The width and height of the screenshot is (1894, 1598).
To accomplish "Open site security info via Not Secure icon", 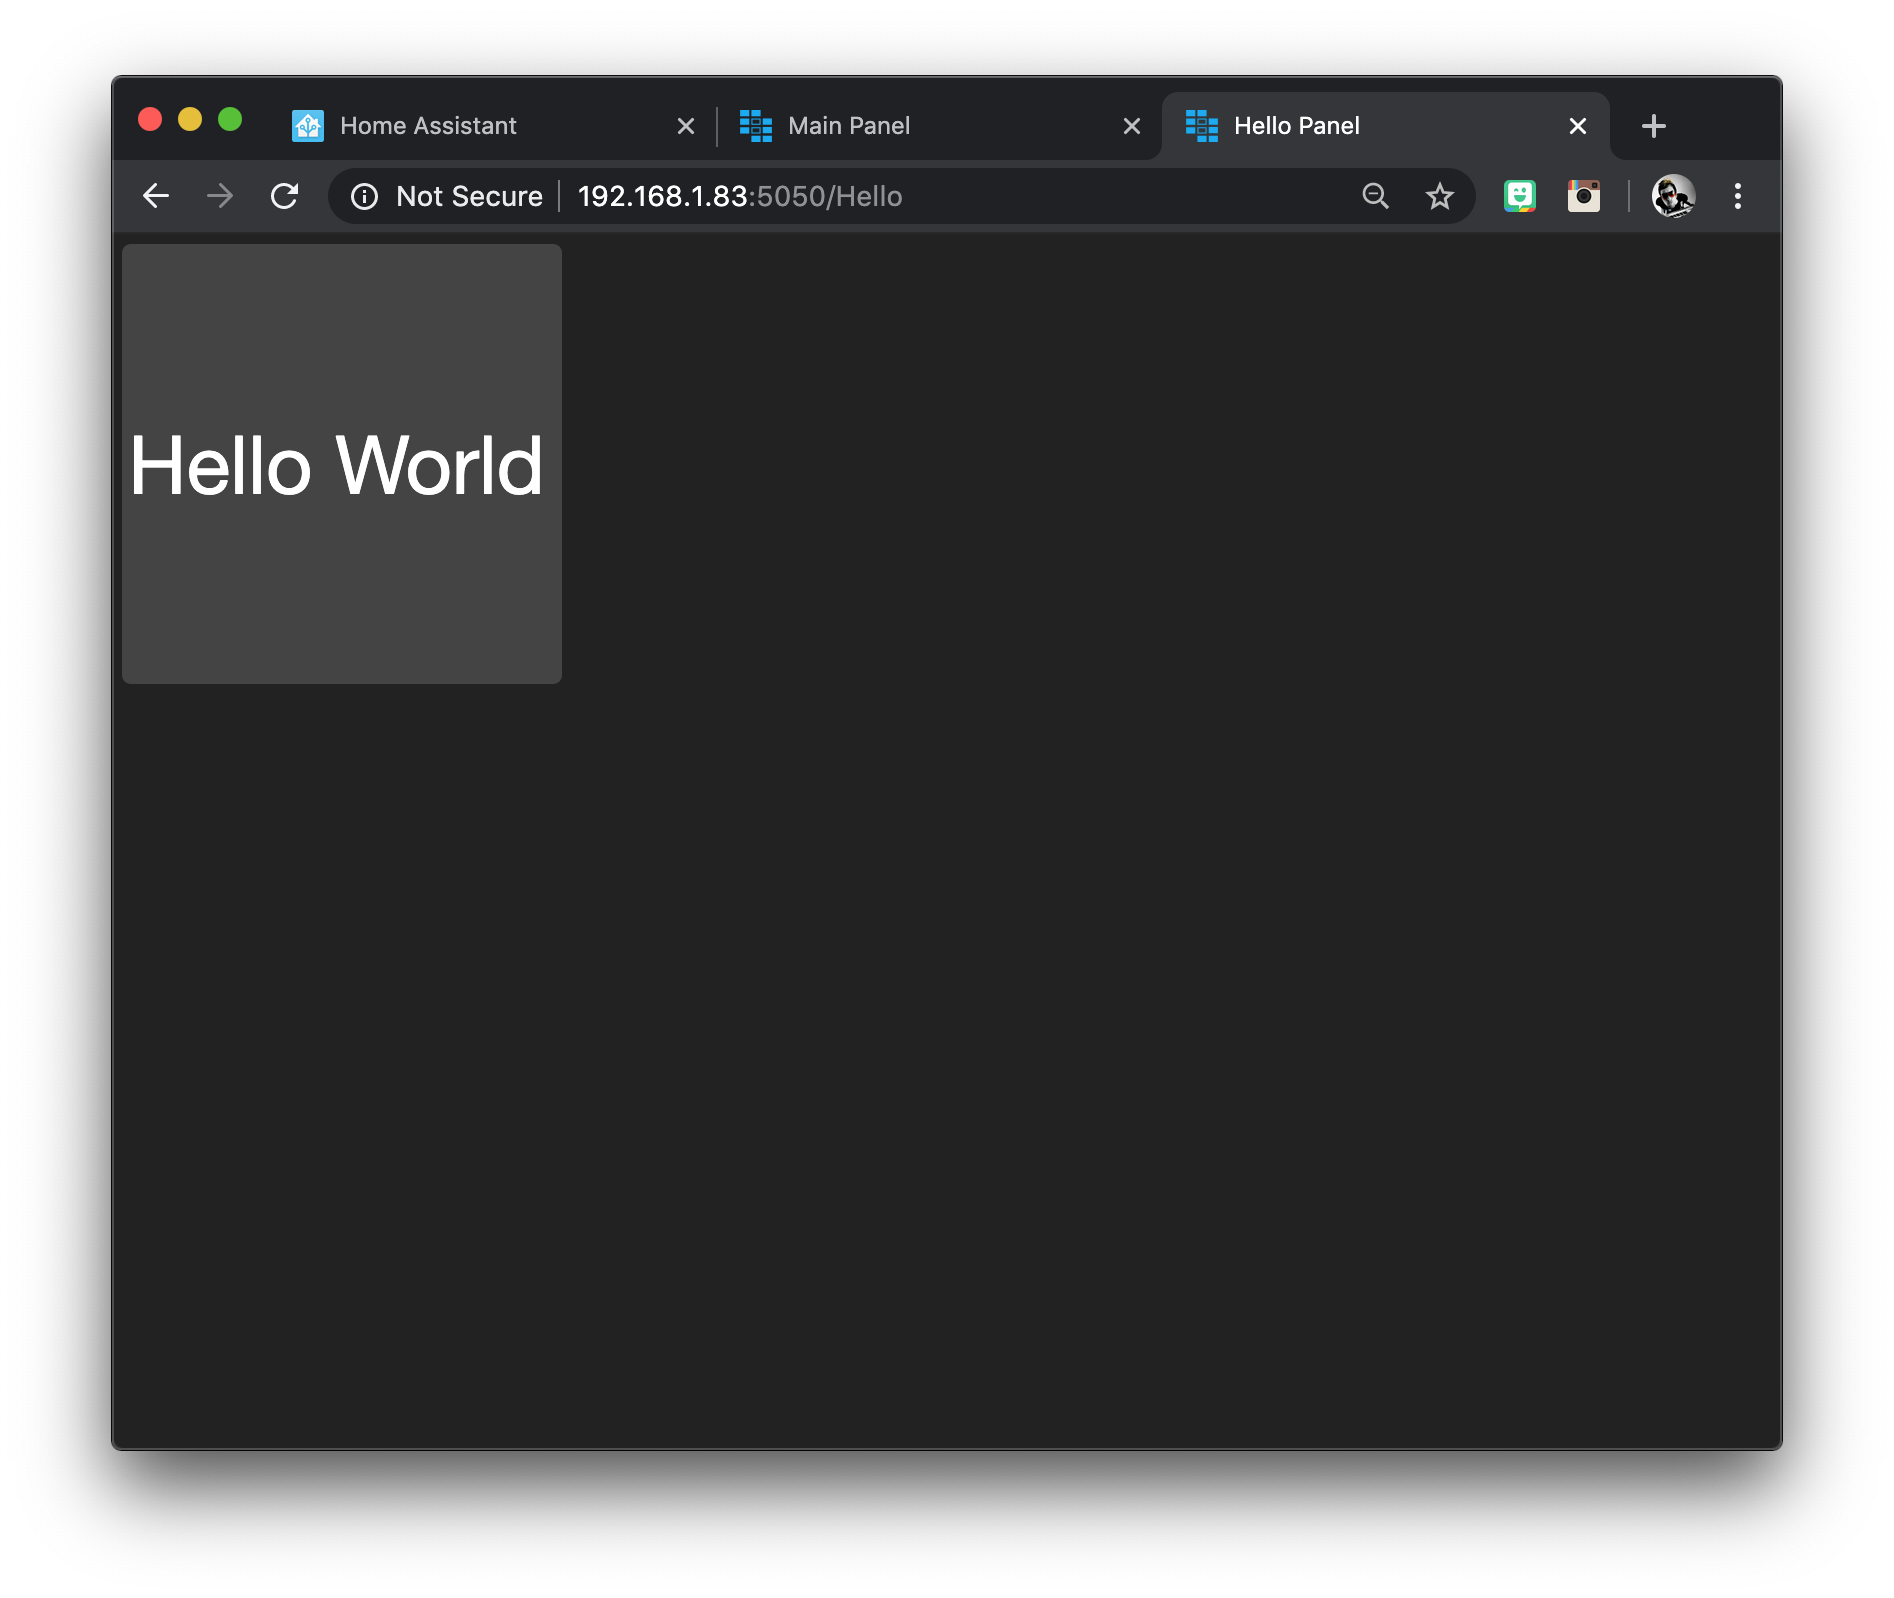I will point(364,196).
